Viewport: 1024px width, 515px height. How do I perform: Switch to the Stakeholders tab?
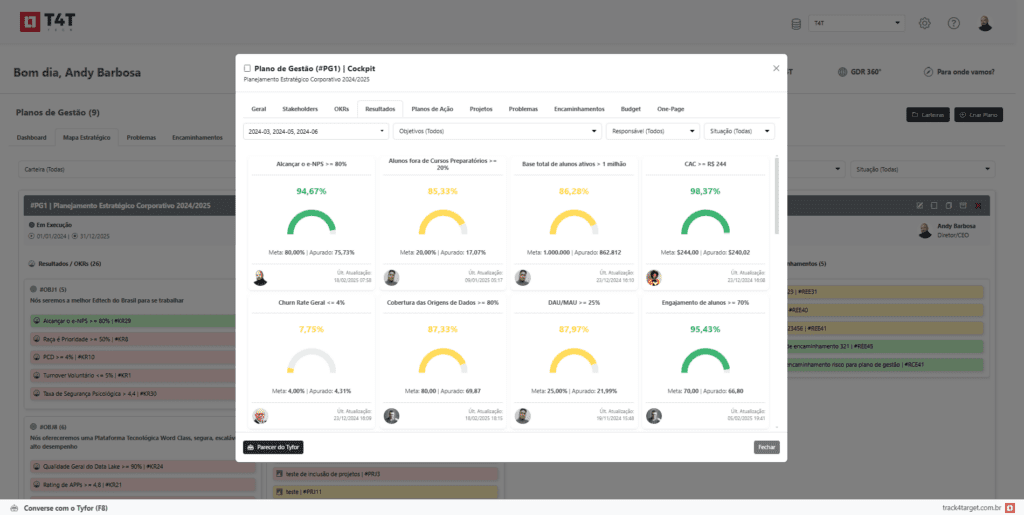coord(300,108)
